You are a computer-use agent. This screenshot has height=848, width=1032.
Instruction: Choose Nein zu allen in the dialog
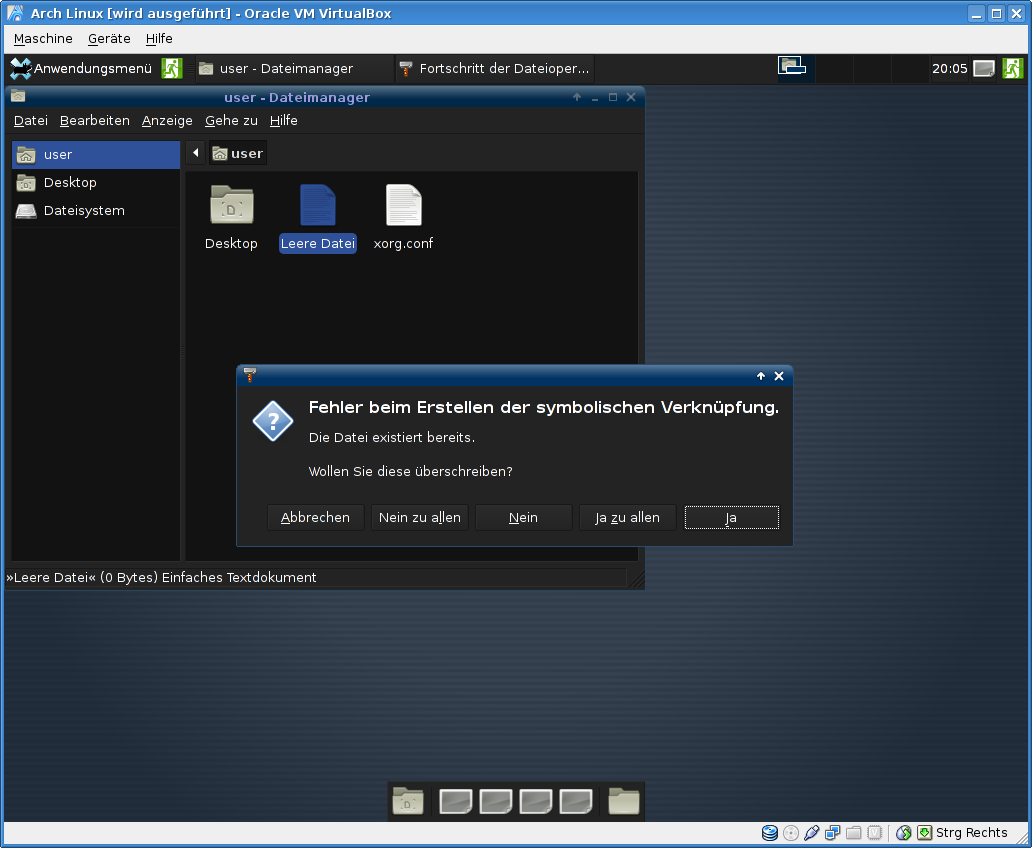(420, 517)
